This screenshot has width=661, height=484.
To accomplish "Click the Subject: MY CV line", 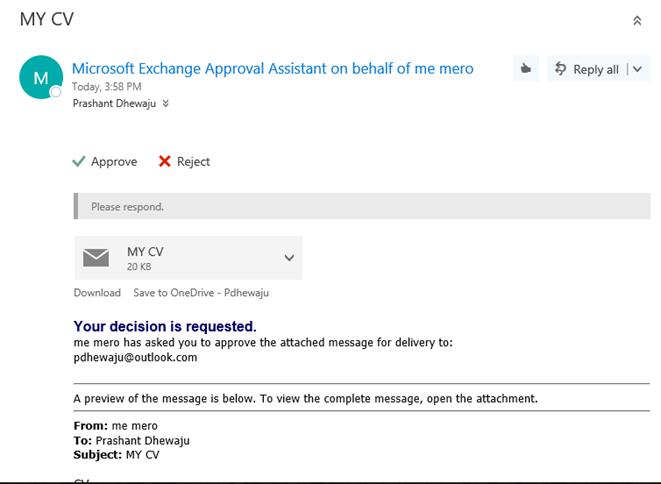I will [116, 455].
